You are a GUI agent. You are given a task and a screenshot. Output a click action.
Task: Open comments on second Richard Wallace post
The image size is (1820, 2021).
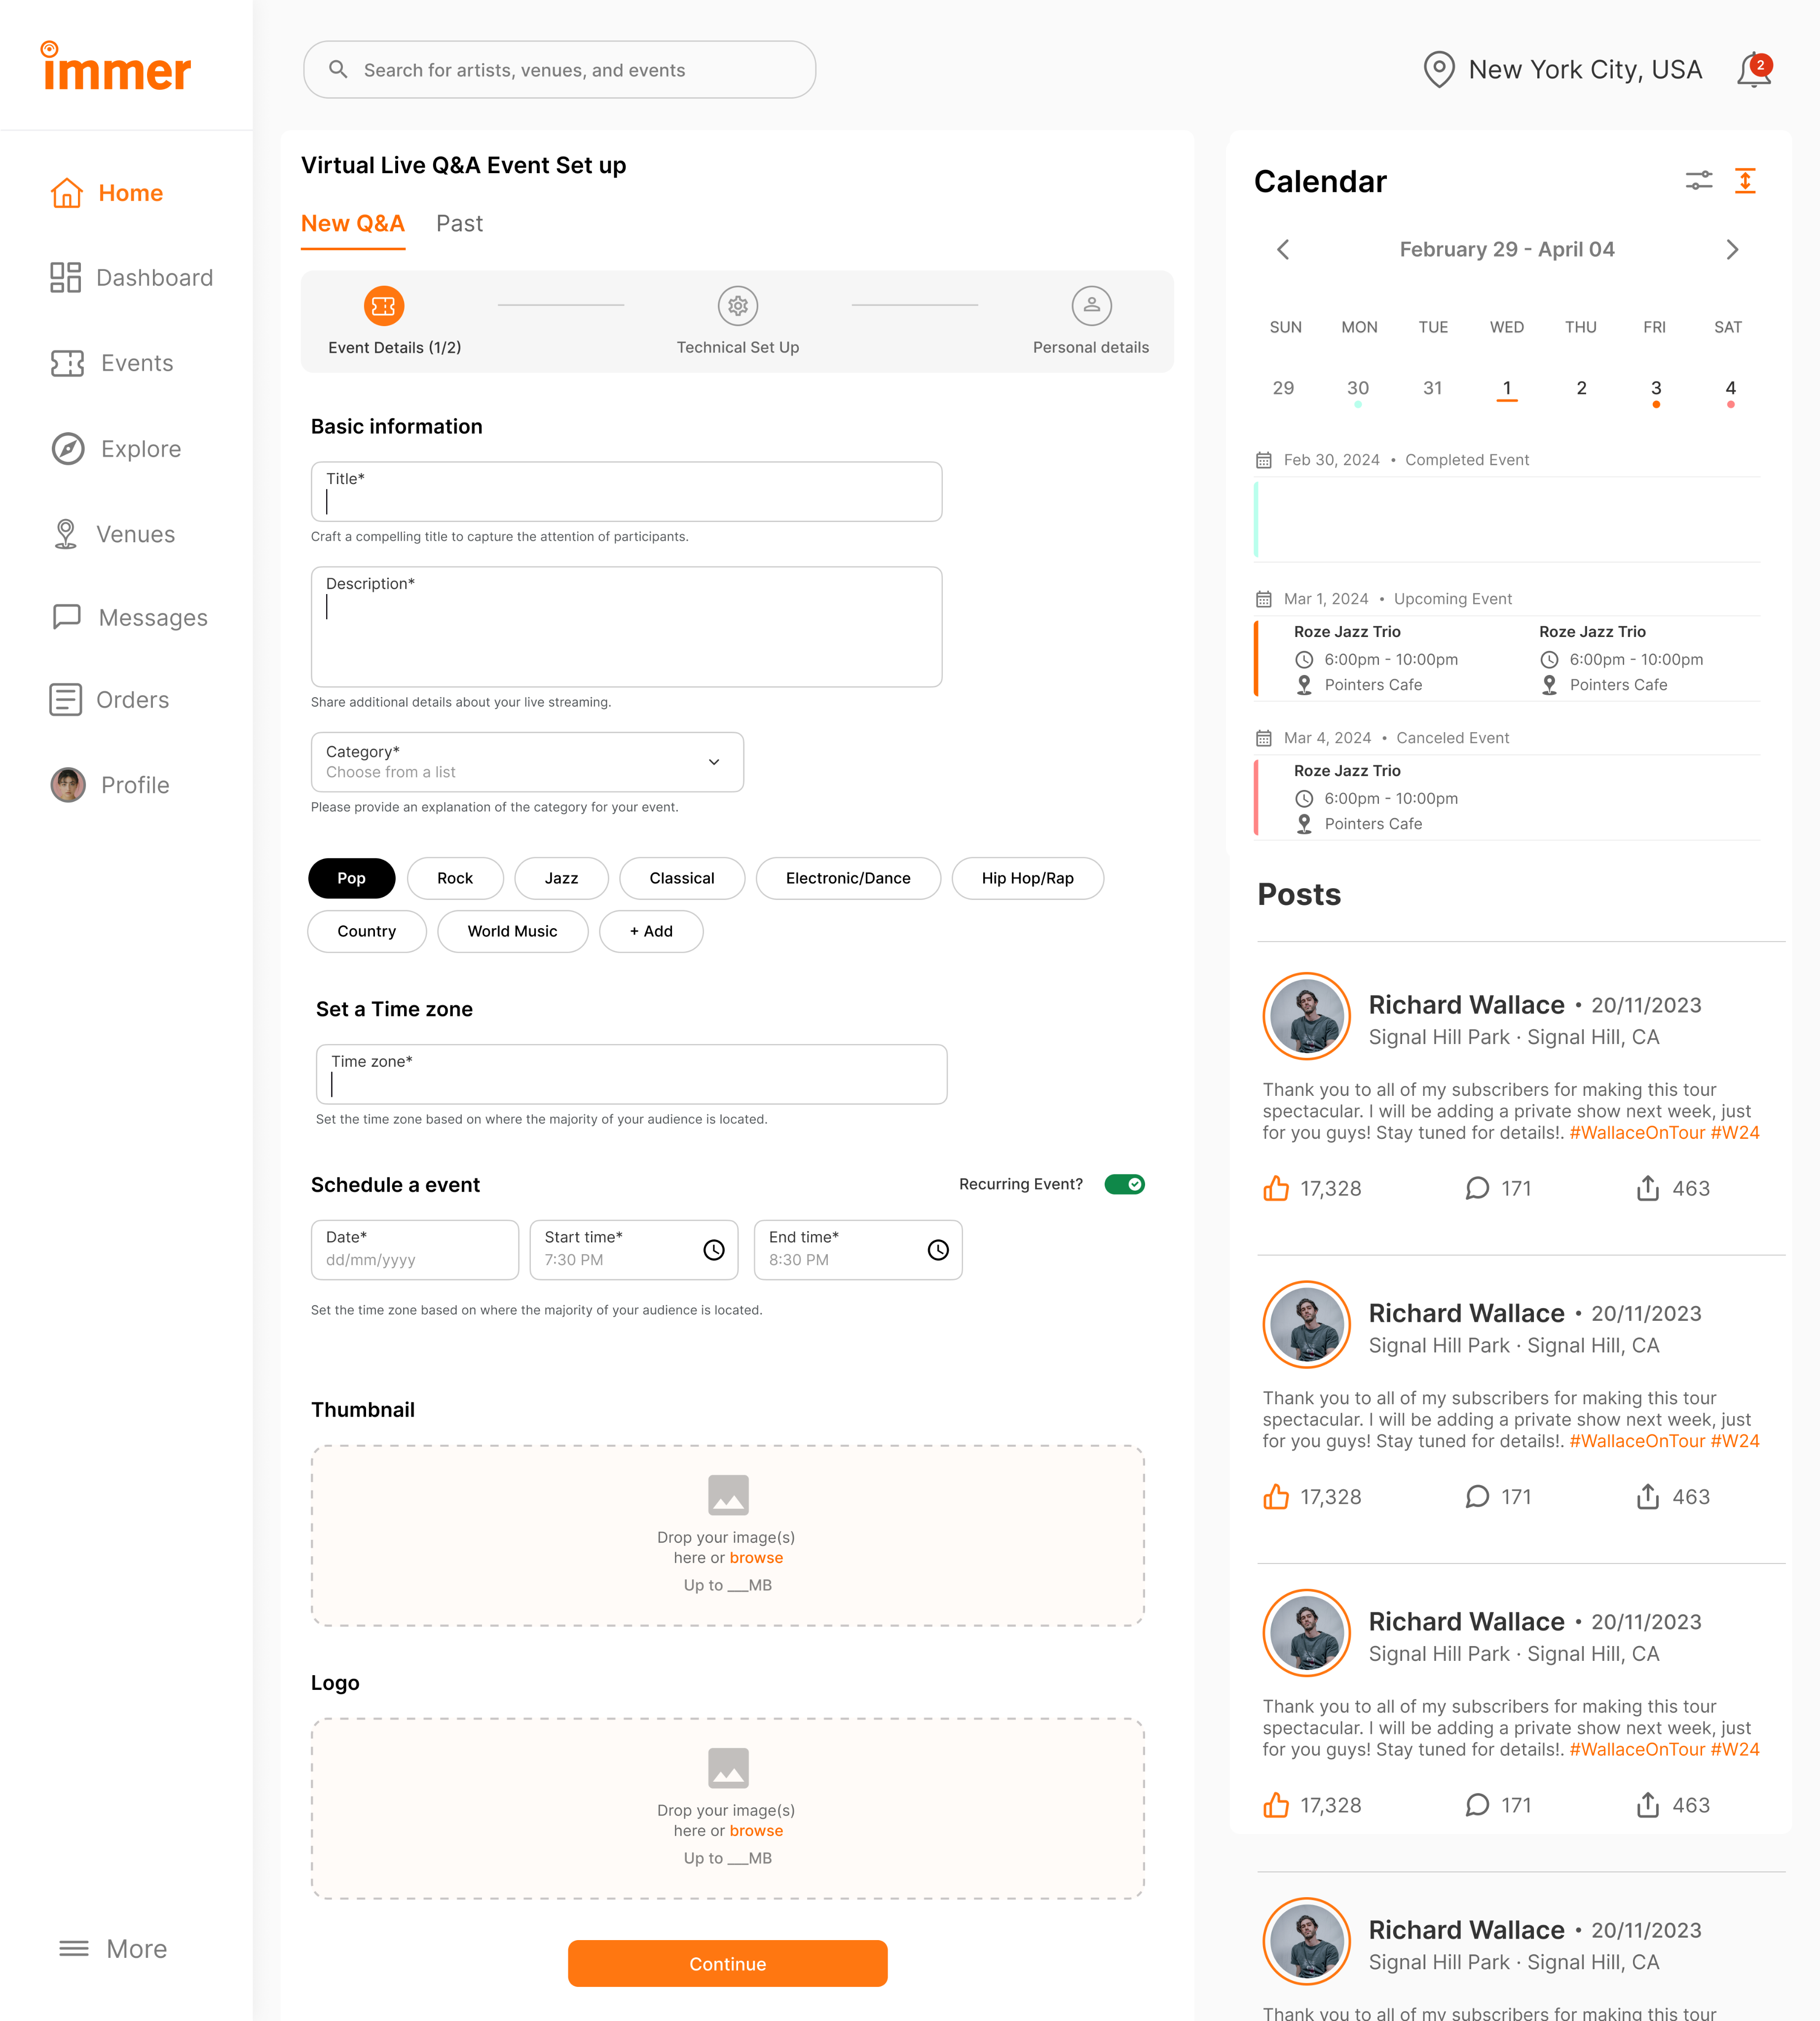[1477, 1497]
